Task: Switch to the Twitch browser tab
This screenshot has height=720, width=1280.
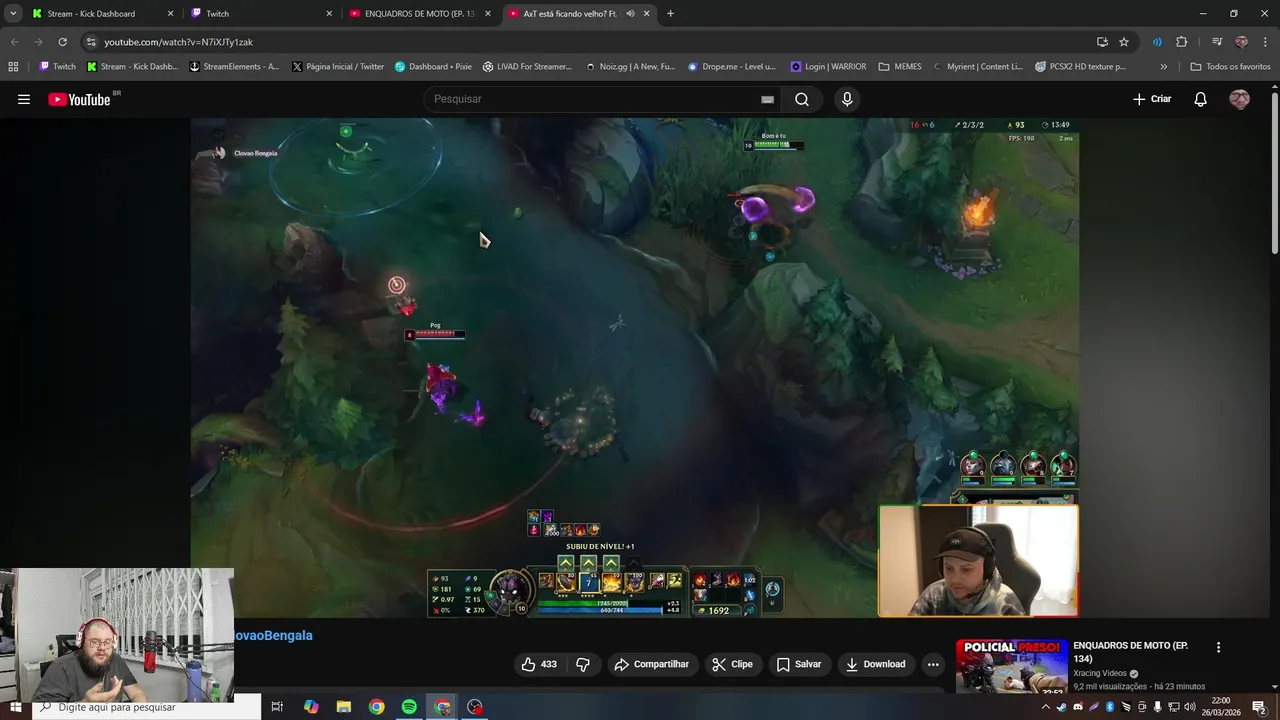Action: [260, 14]
